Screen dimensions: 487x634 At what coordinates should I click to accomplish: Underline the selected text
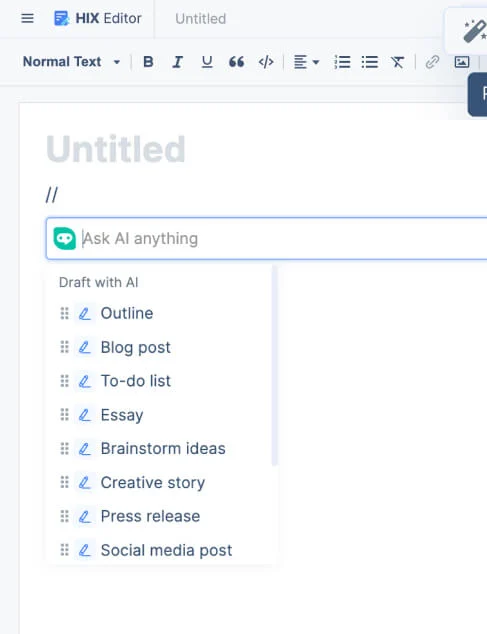tap(207, 62)
